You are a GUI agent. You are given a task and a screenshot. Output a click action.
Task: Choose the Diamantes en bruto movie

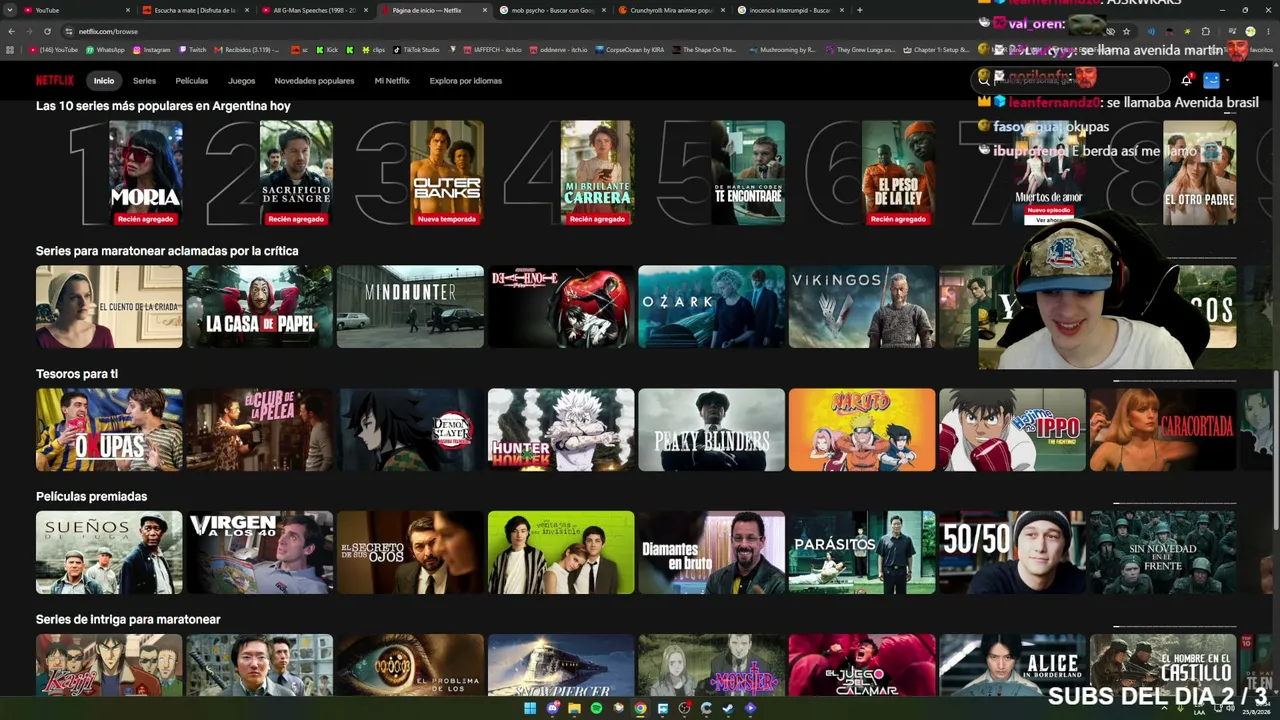pos(711,553)
